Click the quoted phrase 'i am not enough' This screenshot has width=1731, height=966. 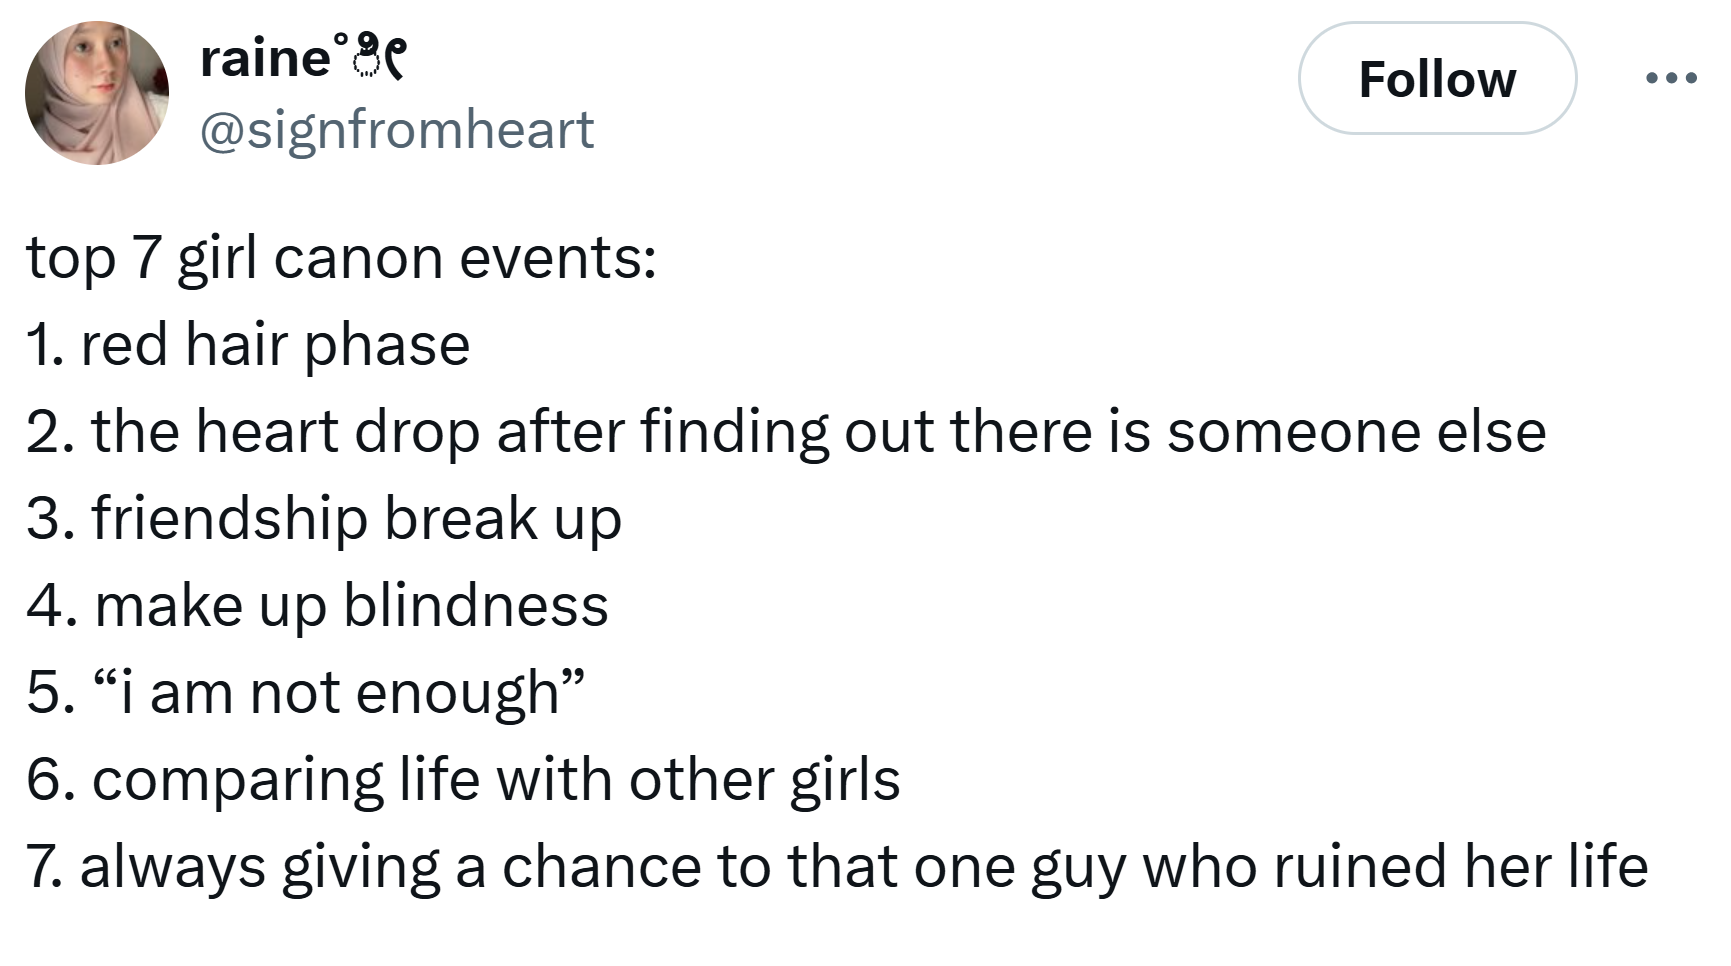click(339, 693)
